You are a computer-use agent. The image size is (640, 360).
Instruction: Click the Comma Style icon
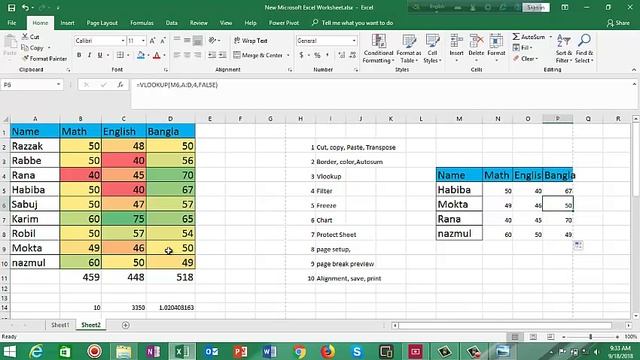(327, 55)
